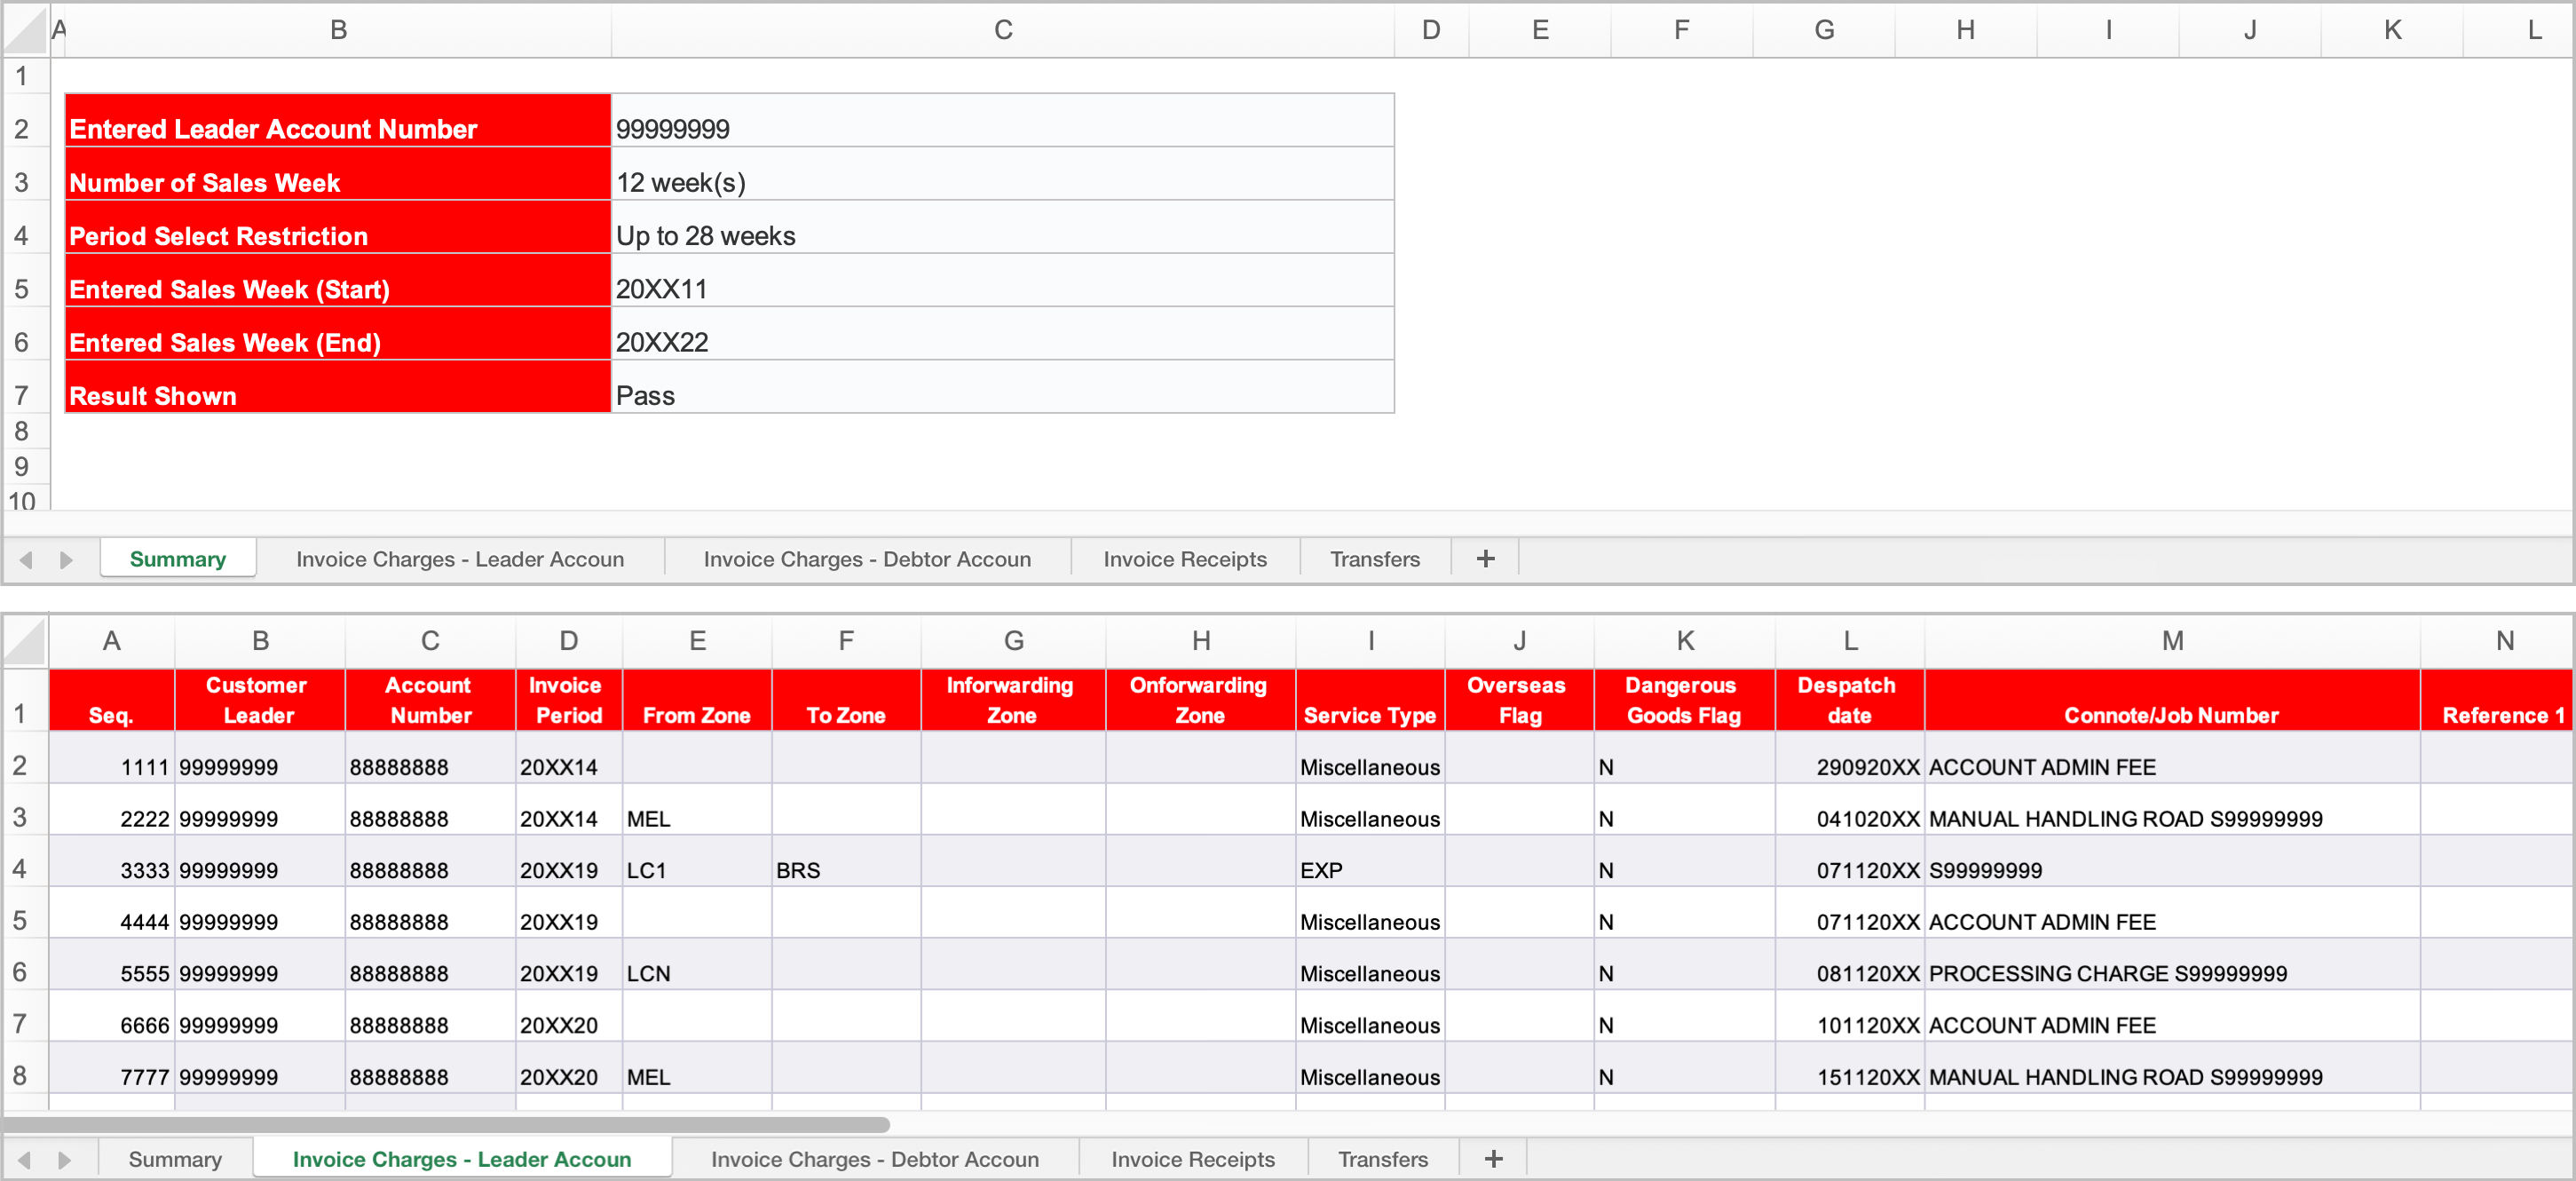The image size is (2576, 1181).
Task: Click the left sheet-navigation arrow in the top window
Action: pyautogui.click(x=25, y=560)
